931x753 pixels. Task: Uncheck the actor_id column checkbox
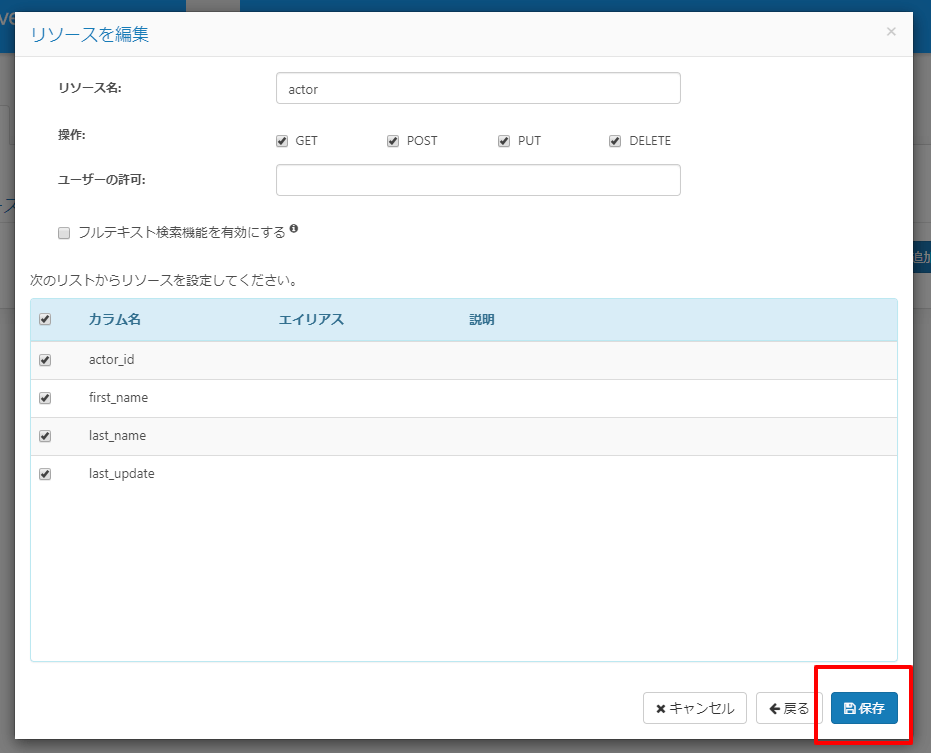pos(45,360)
